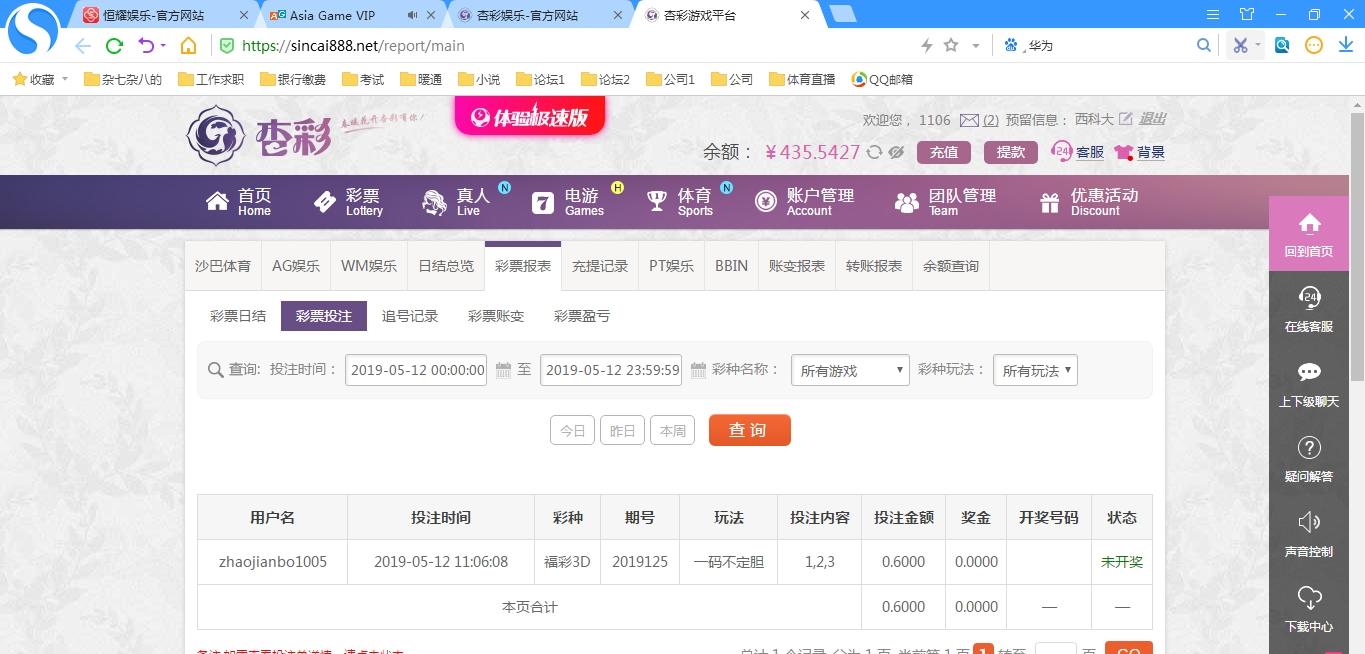Click username zhaojianbo1005 cell
This screenshot has width=1365, height=654.
click(273, 562)
